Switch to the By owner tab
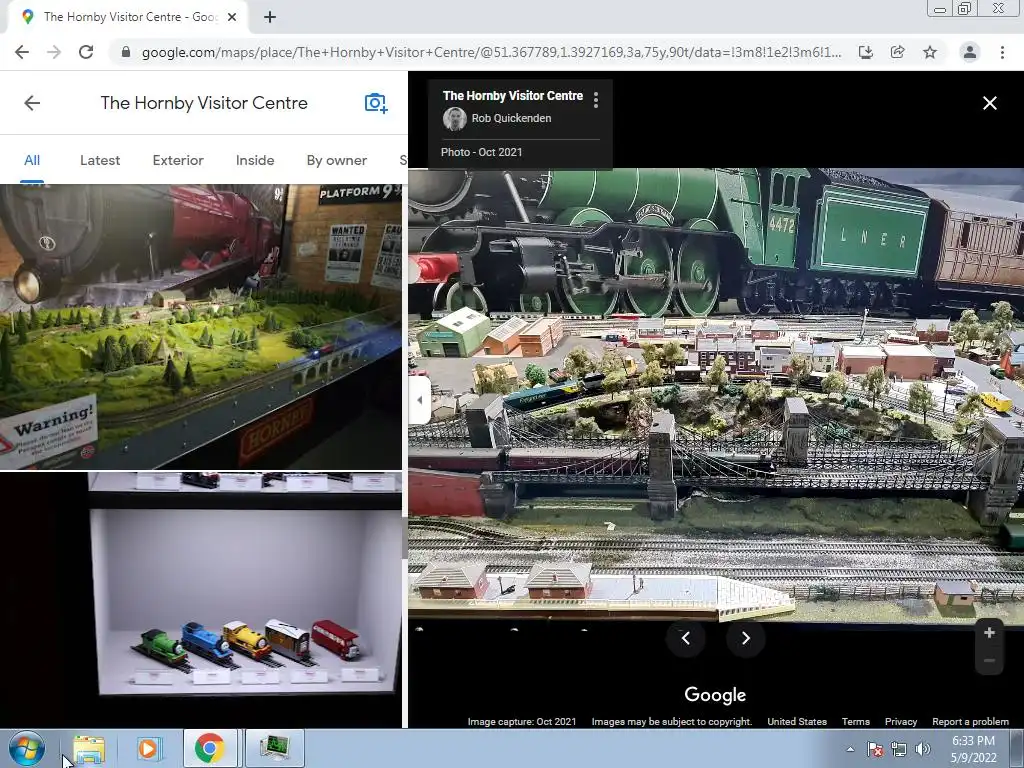Image resolution: width=1024 pixels, height=768 pixels. pyautogui.click(x=336, y=160)
